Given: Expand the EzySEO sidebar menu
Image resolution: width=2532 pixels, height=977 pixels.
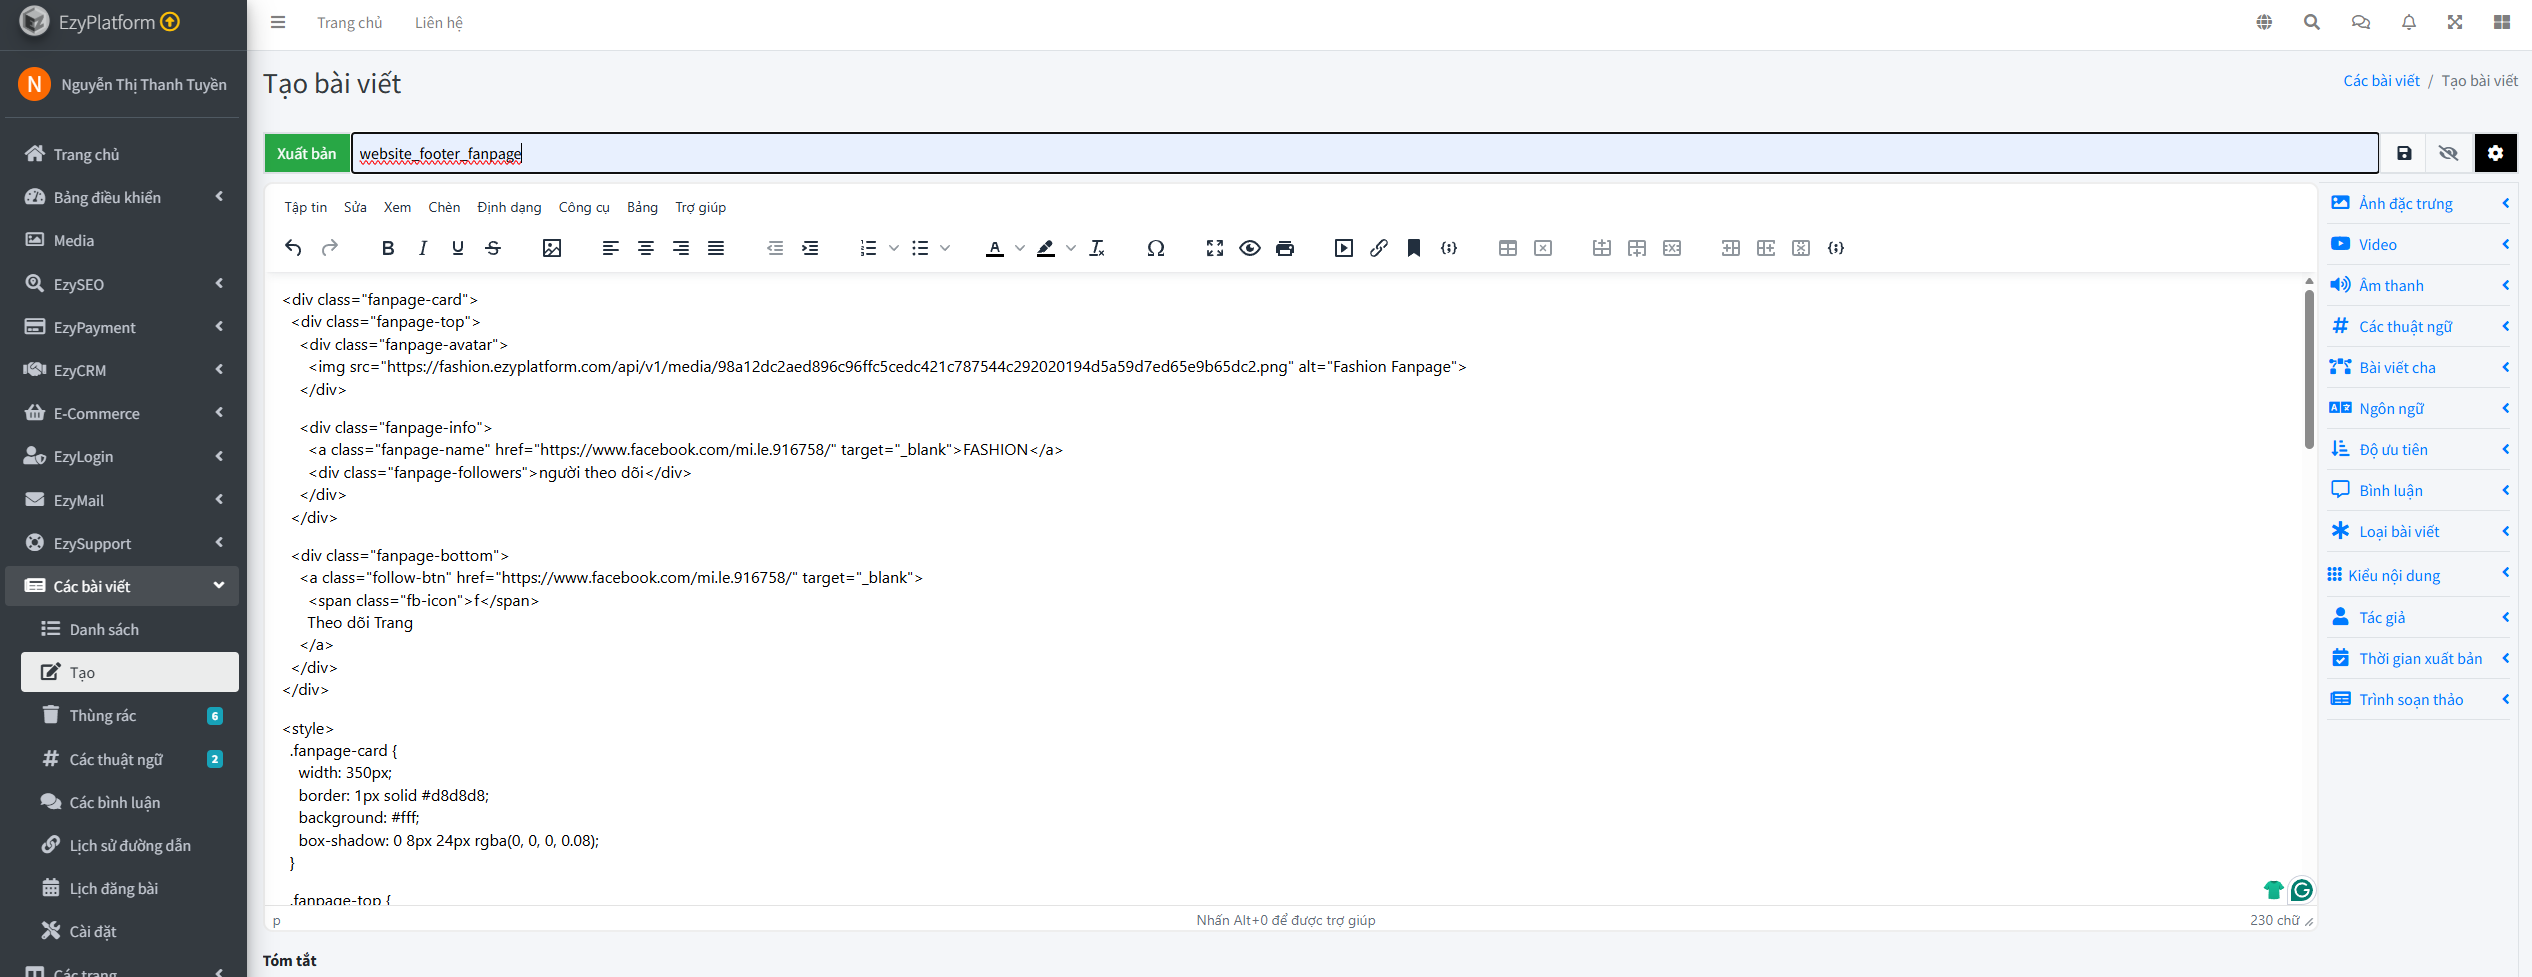Looking at the screenshot, I should coord(123,284).
